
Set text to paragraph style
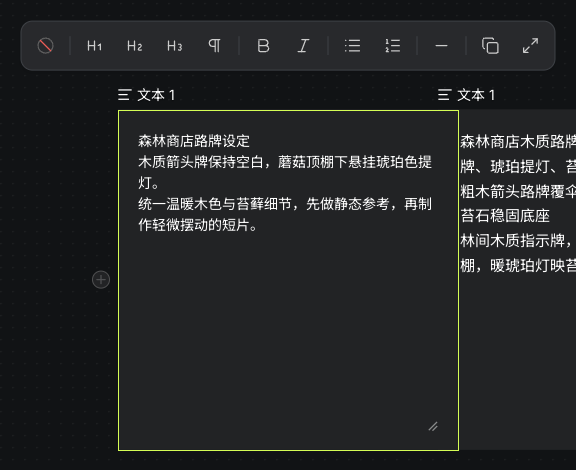tap(215, 46)
